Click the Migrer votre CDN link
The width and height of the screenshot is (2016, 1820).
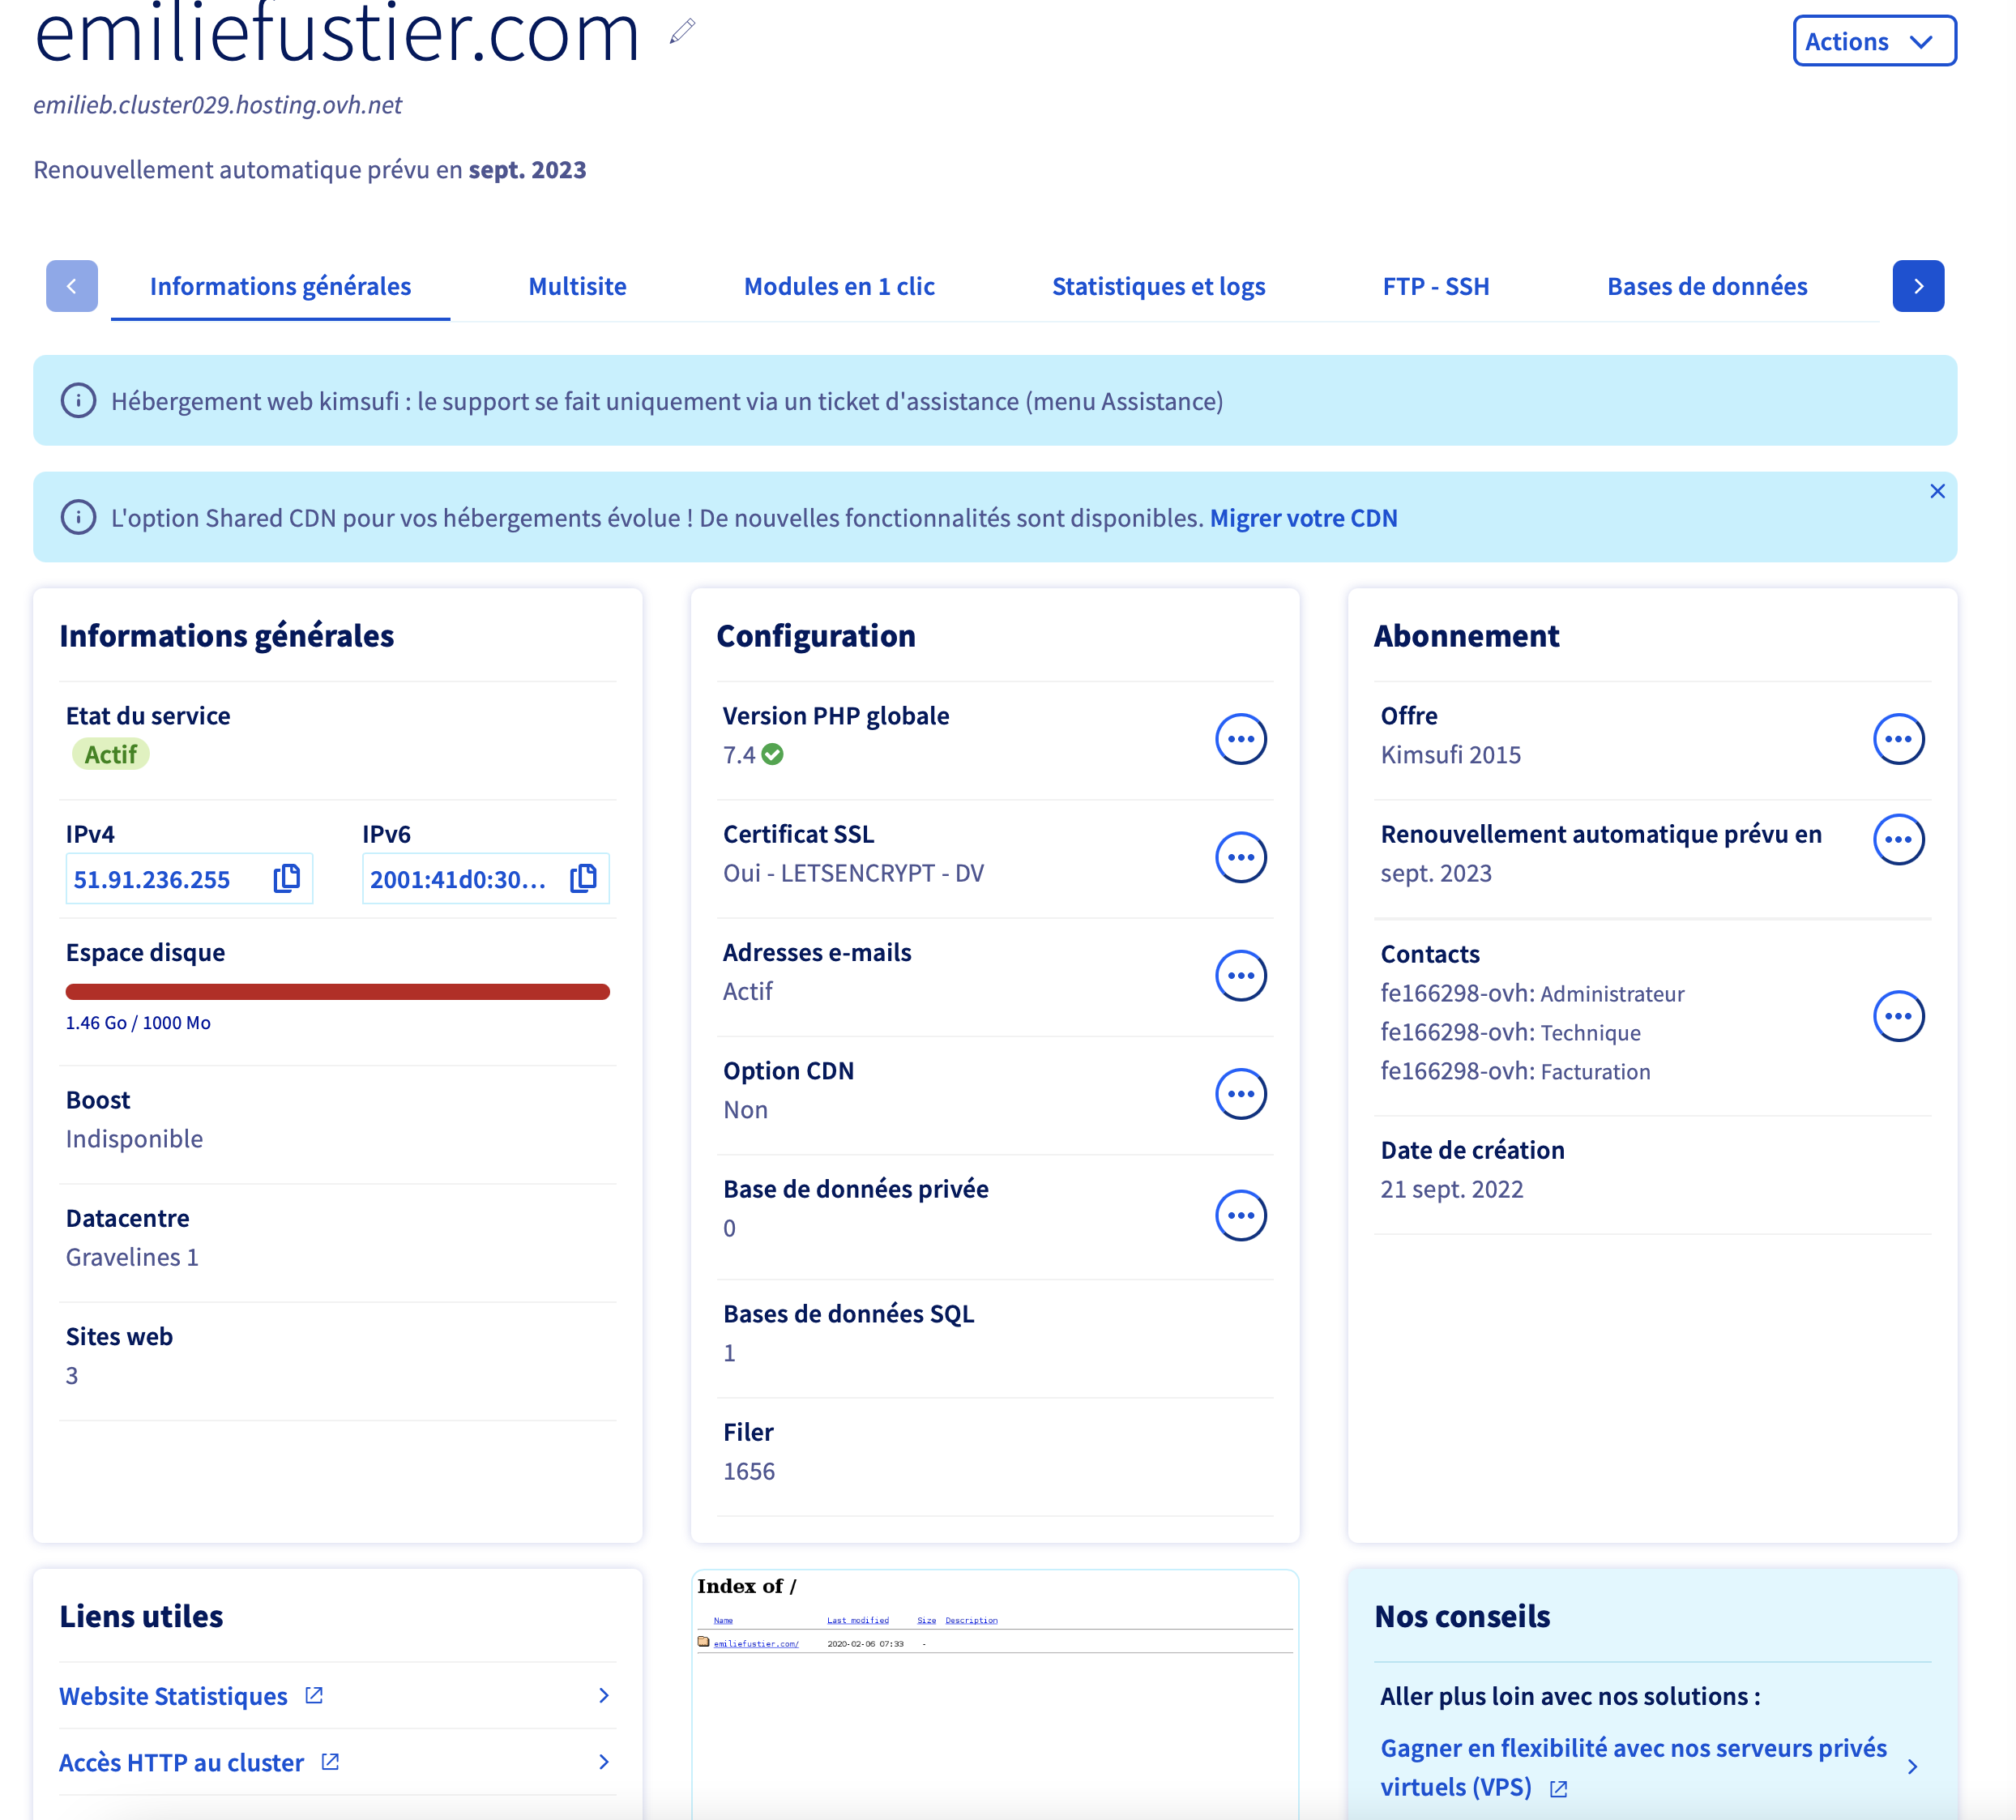(1303, 518)
